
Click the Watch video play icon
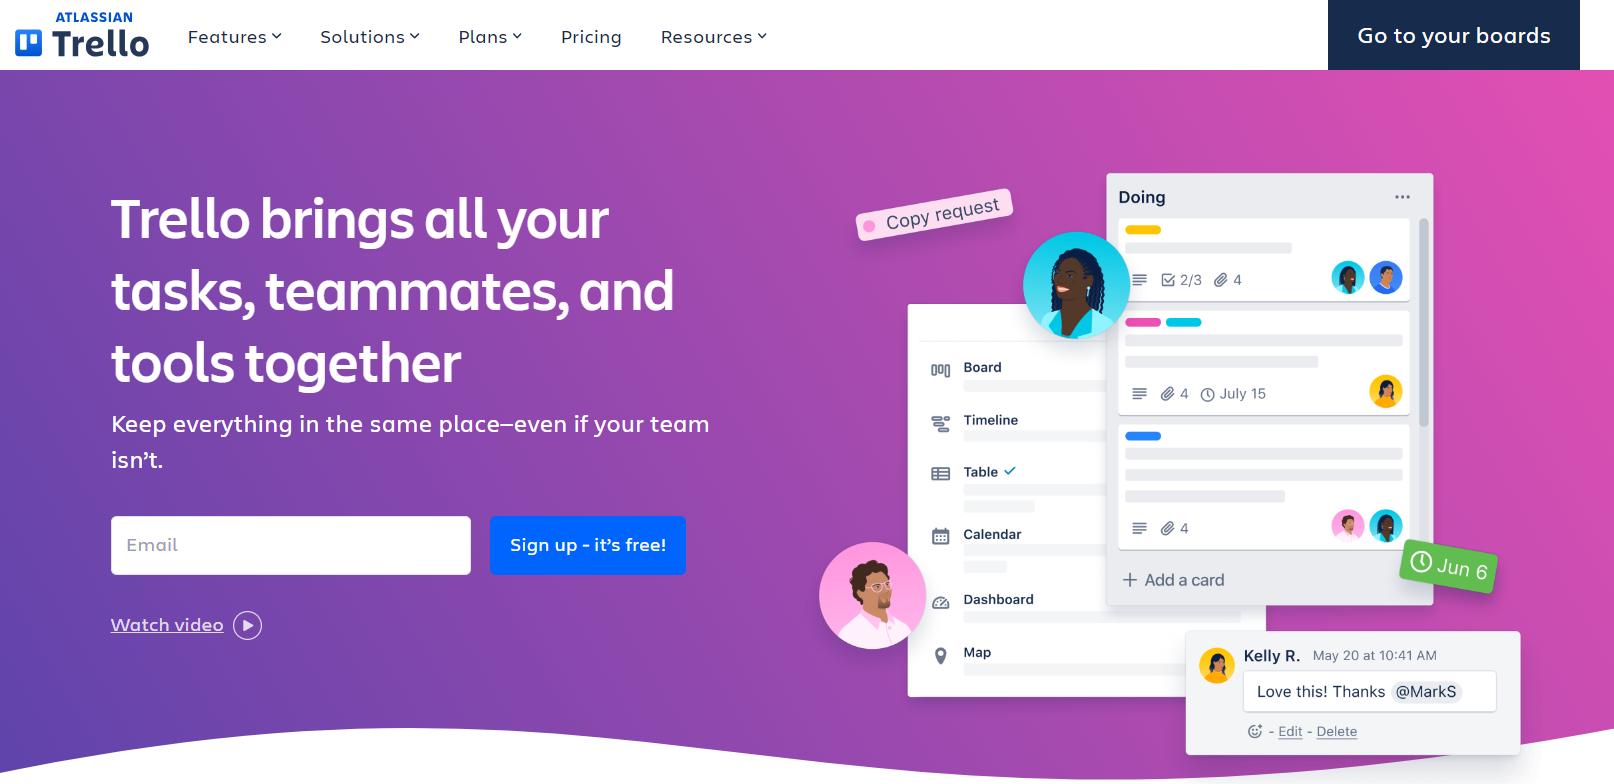tap(247, 625)
